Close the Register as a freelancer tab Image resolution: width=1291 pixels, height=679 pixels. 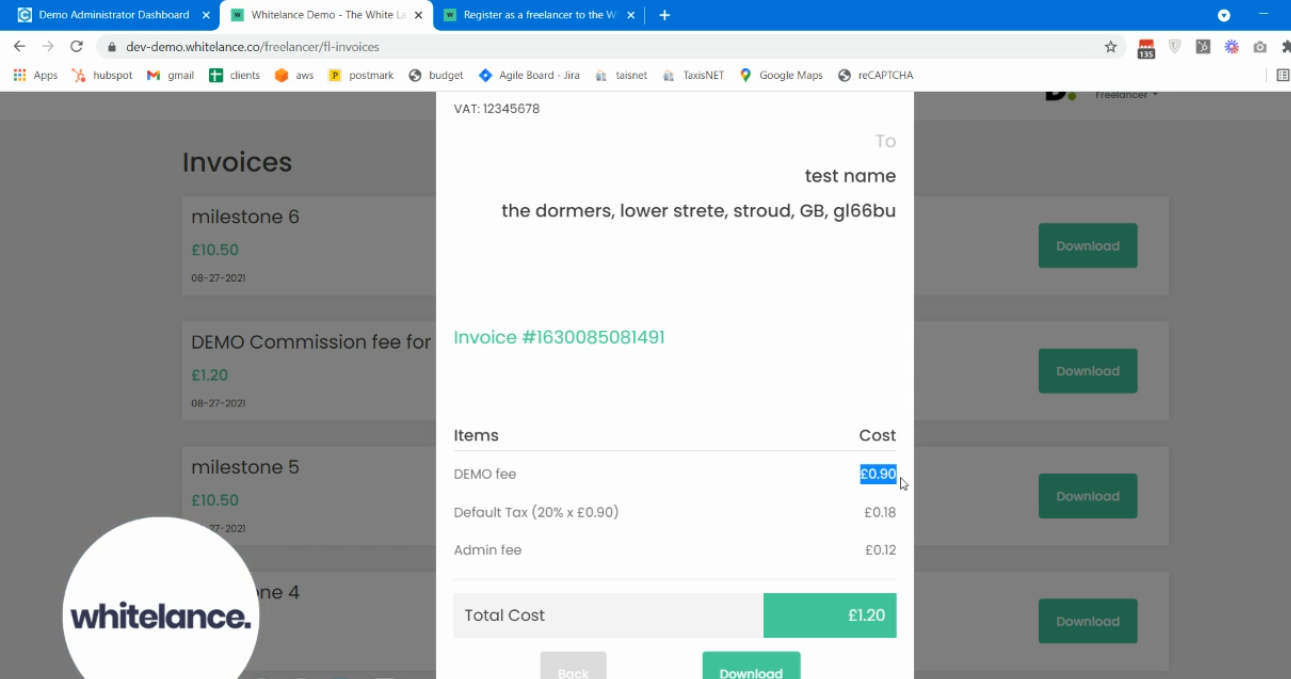[x=631, y=15]
